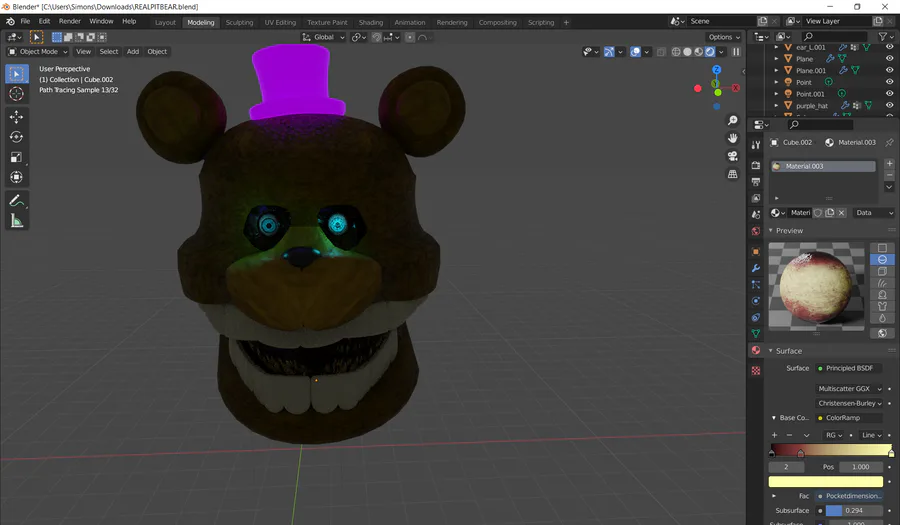Screen dimensions: 900x525
Task: Open the Object properties tab
Action: pyautogui.click(x=755, y=252)
